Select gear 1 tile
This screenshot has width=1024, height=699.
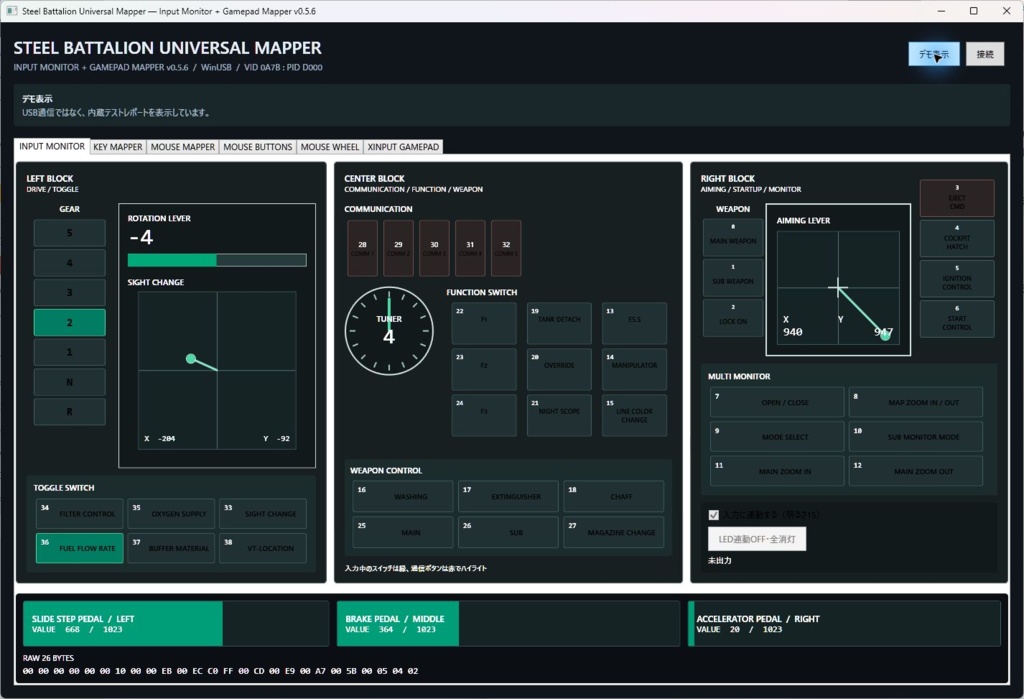(69, 352)
